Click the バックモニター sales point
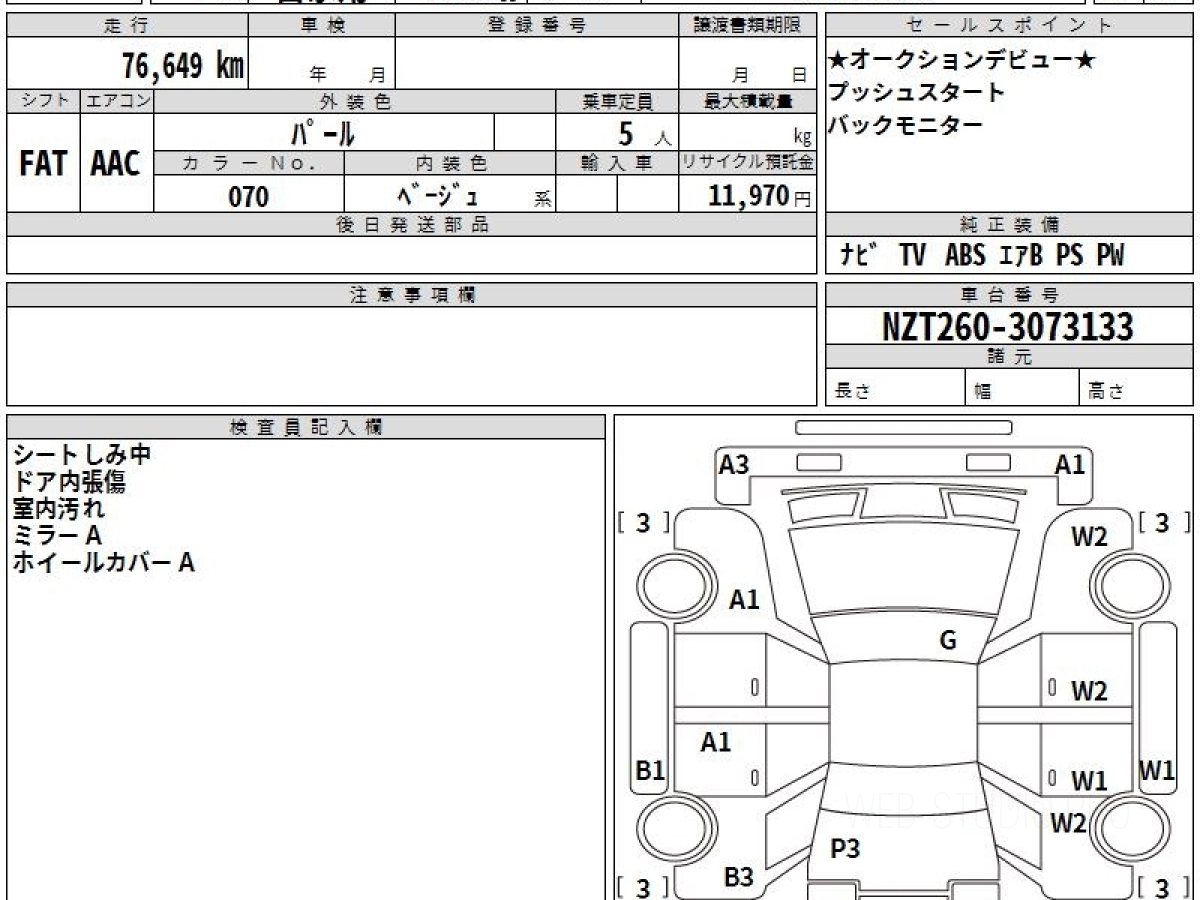Image resolution: width=1200 pixels, height=900 pixels. [905, 125]
